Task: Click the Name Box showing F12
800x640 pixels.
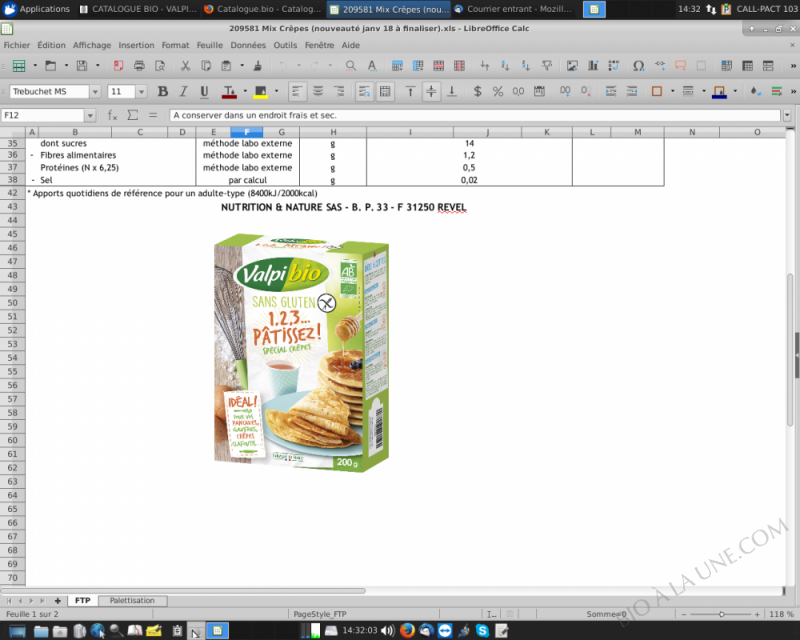Action: [43, 115]
